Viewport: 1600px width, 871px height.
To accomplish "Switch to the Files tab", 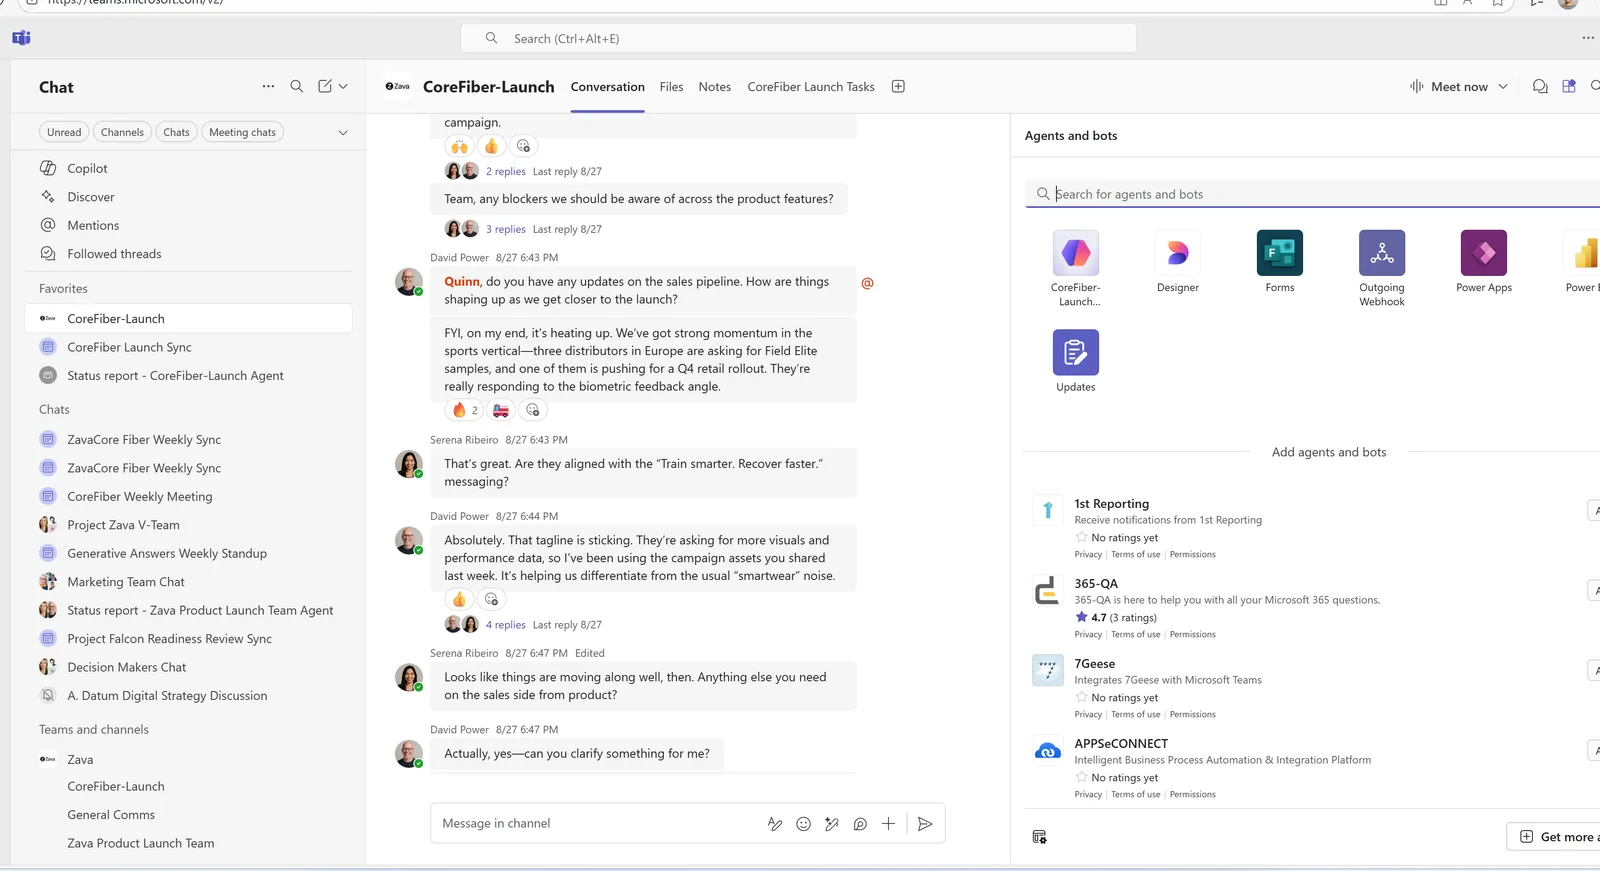I will coord(671,87).
